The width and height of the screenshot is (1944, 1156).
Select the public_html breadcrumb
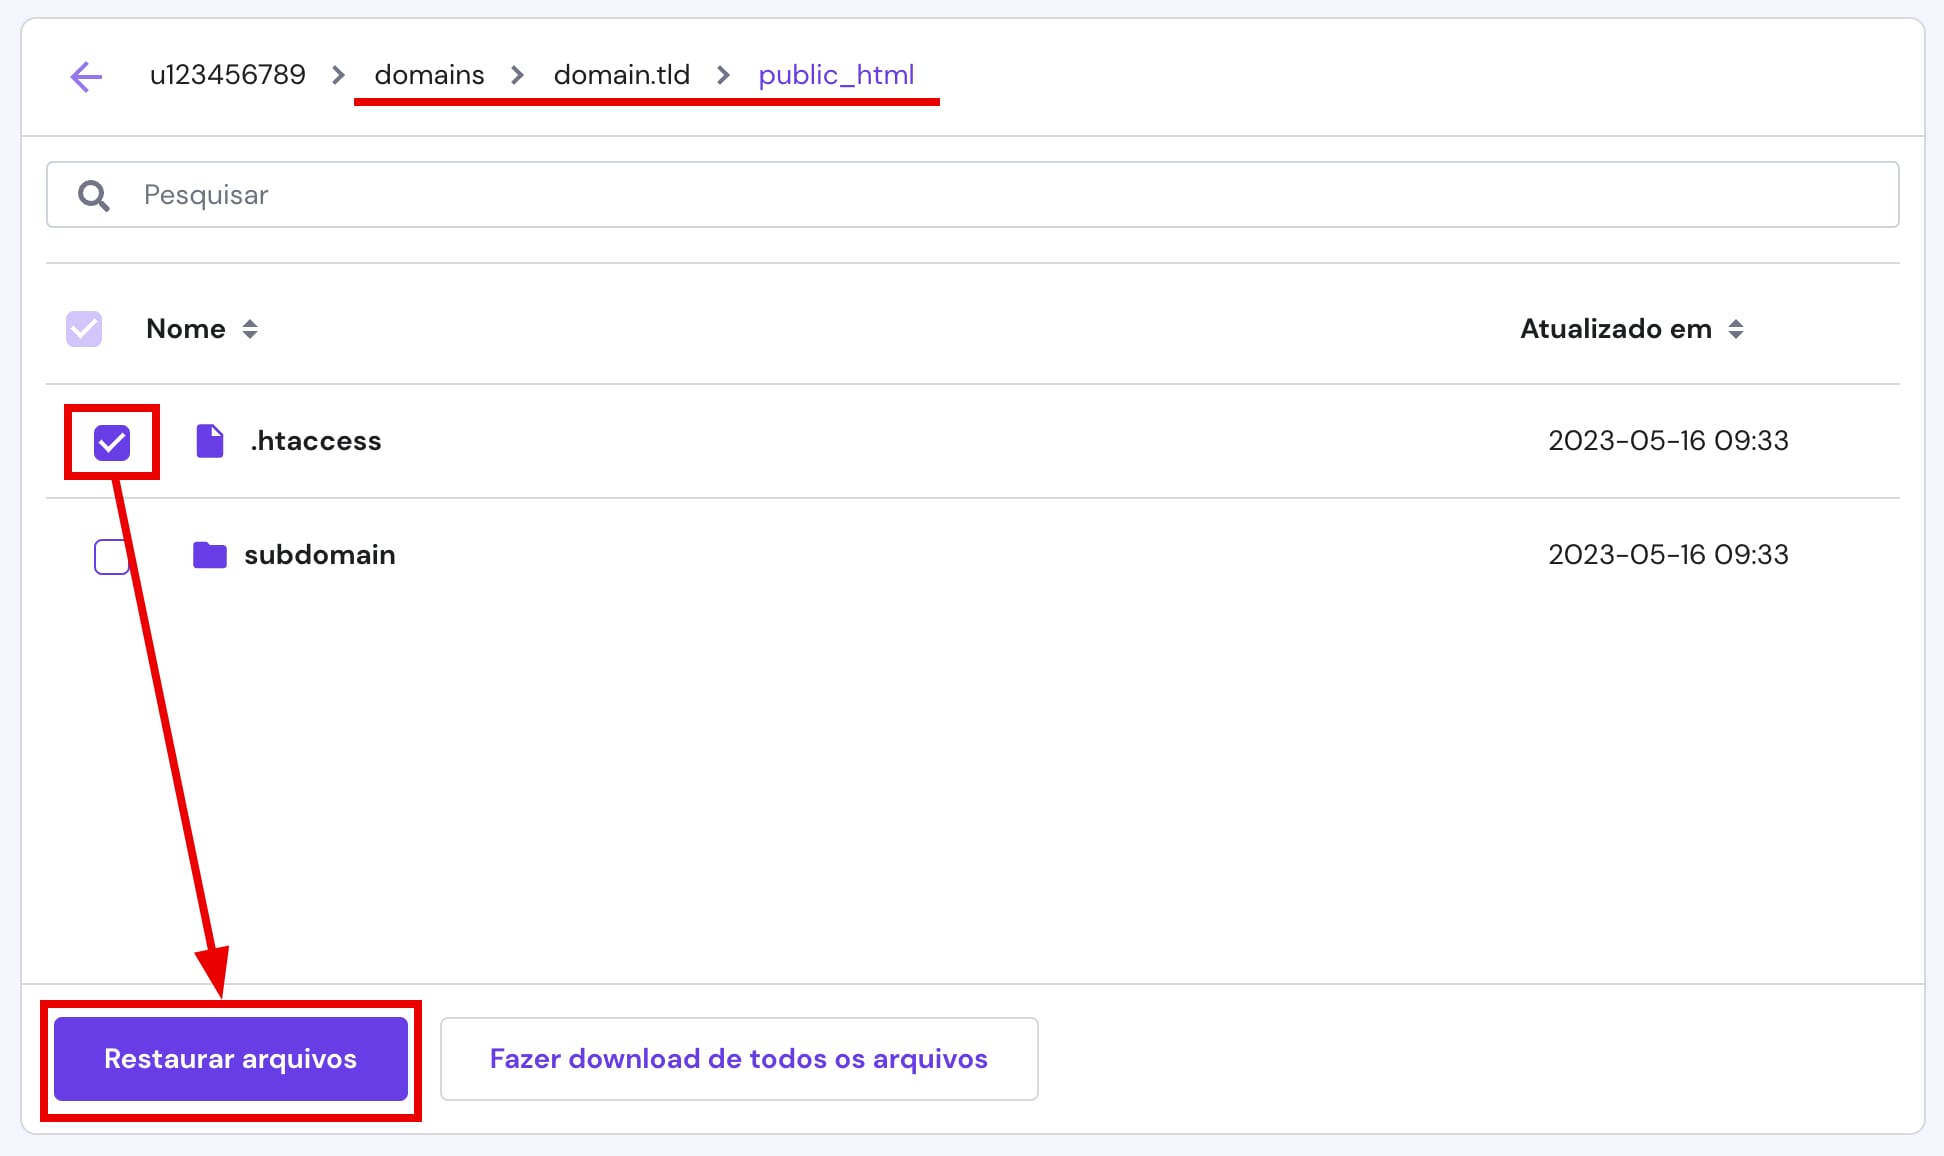click(836, 74)
